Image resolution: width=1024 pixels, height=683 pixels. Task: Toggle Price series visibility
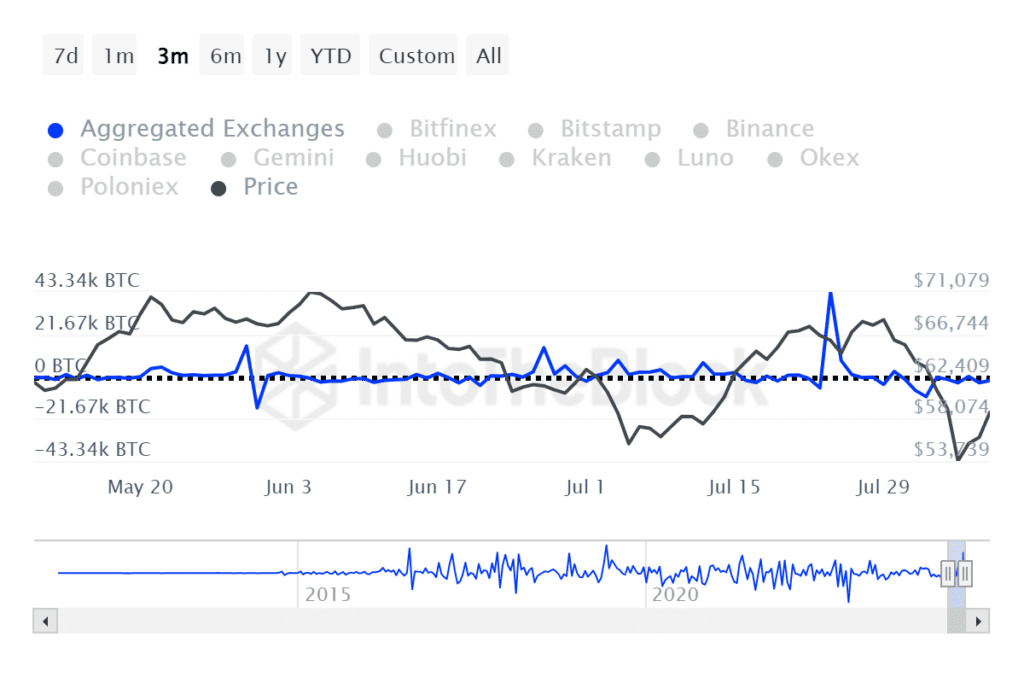[x=254, y=187]
